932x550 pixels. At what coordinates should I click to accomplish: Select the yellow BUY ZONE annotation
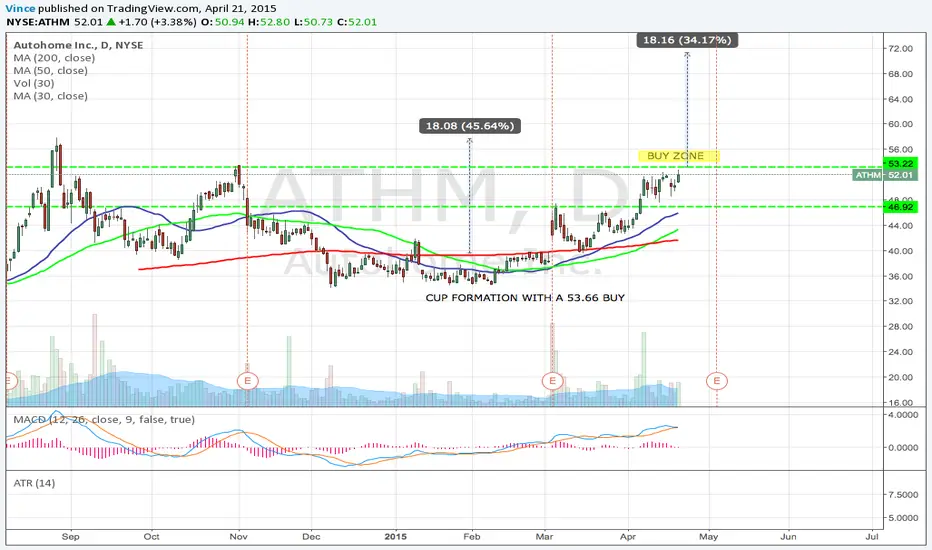[x=678, y=156]
